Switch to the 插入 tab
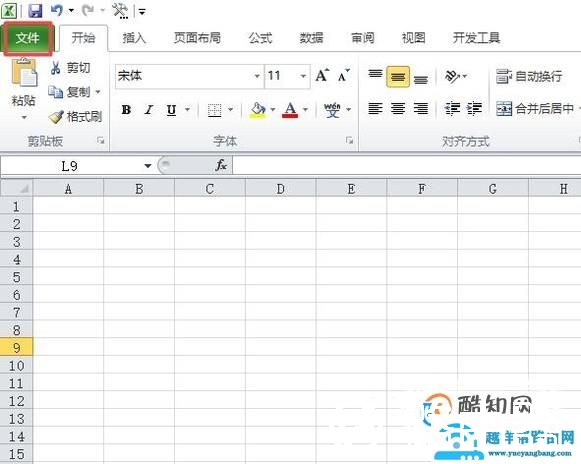 [134, 38]
